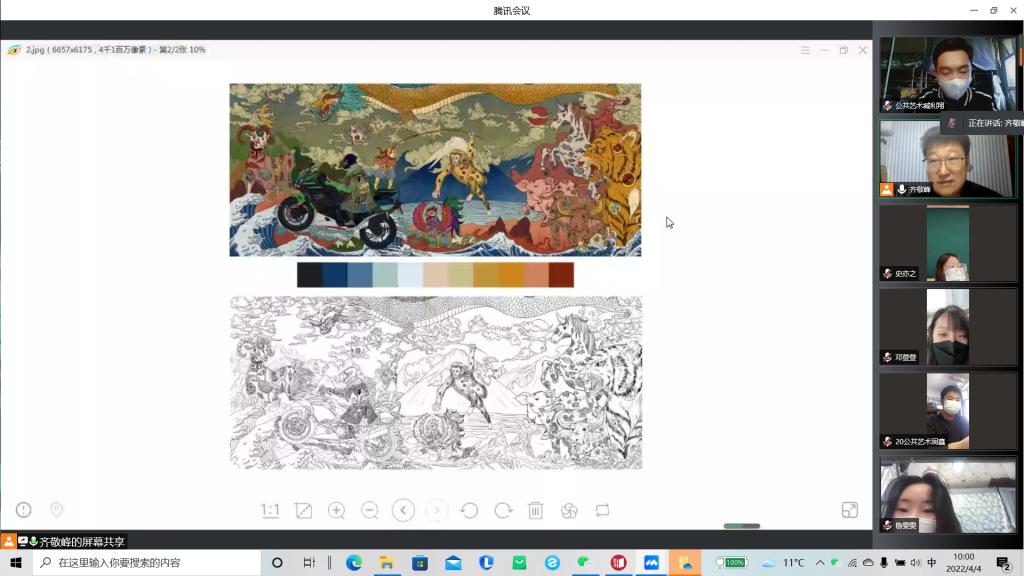This screenshot has height=576, width=1024.
Task: Rotate the image clockwise
Action: [x=503, y=511]
